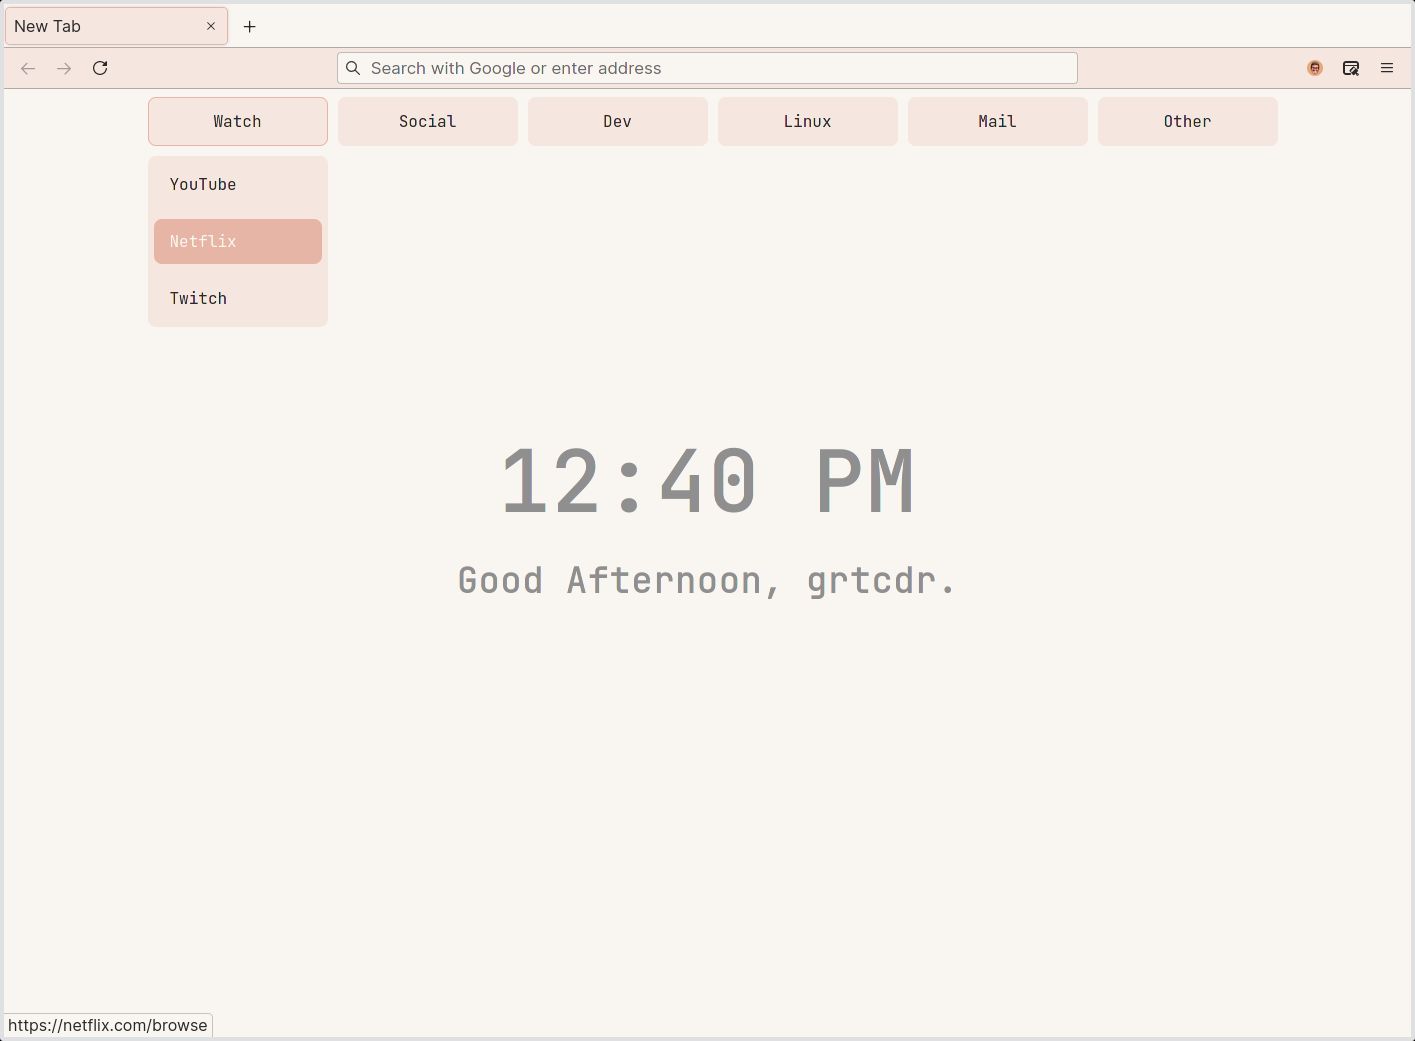Screen dimensions: 1415x1041
Task: Click the back navigation arrow
Action: click(x=27, y=68)
